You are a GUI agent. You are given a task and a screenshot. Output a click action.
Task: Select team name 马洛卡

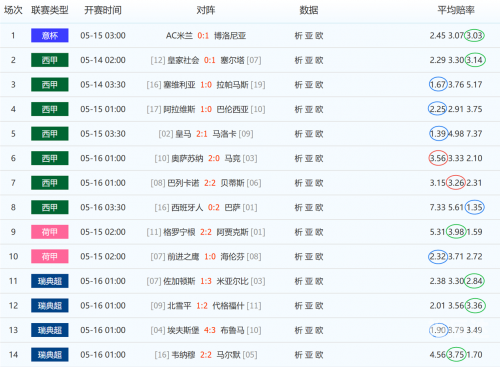coord(224,134)
